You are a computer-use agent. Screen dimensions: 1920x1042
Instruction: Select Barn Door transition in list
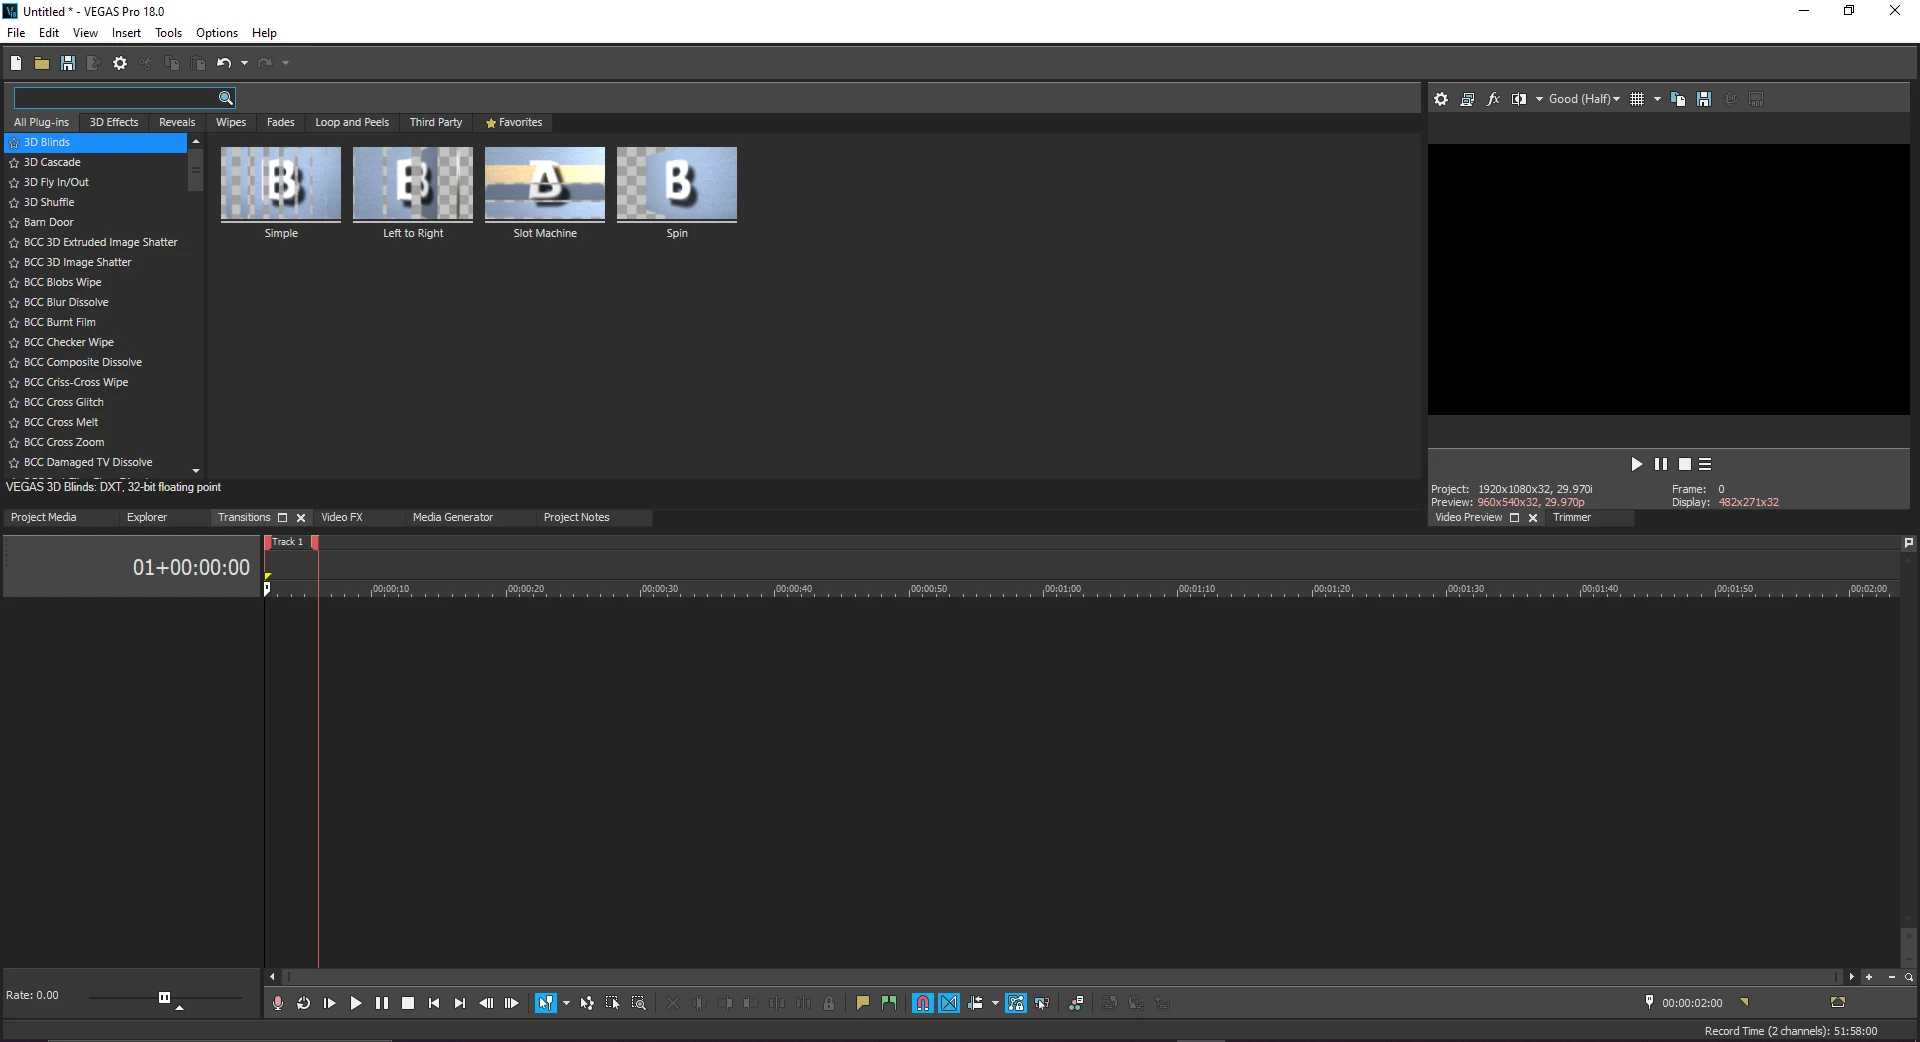[x=49, y=222]
